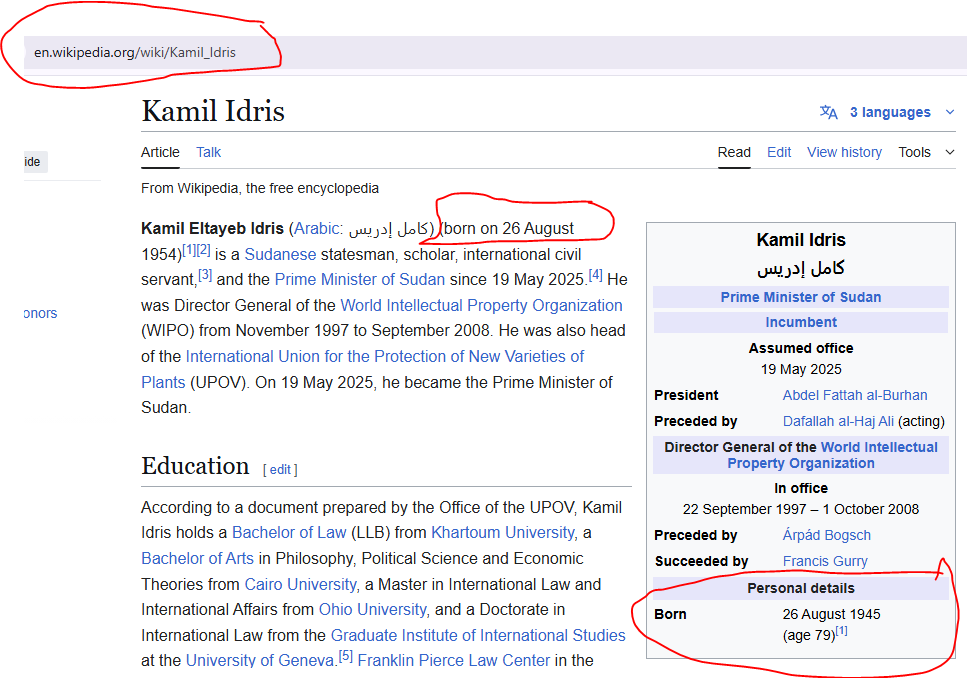Click the partially hidden sidebar hide button
The image size is (967, 678).
(x=34, y=162)
